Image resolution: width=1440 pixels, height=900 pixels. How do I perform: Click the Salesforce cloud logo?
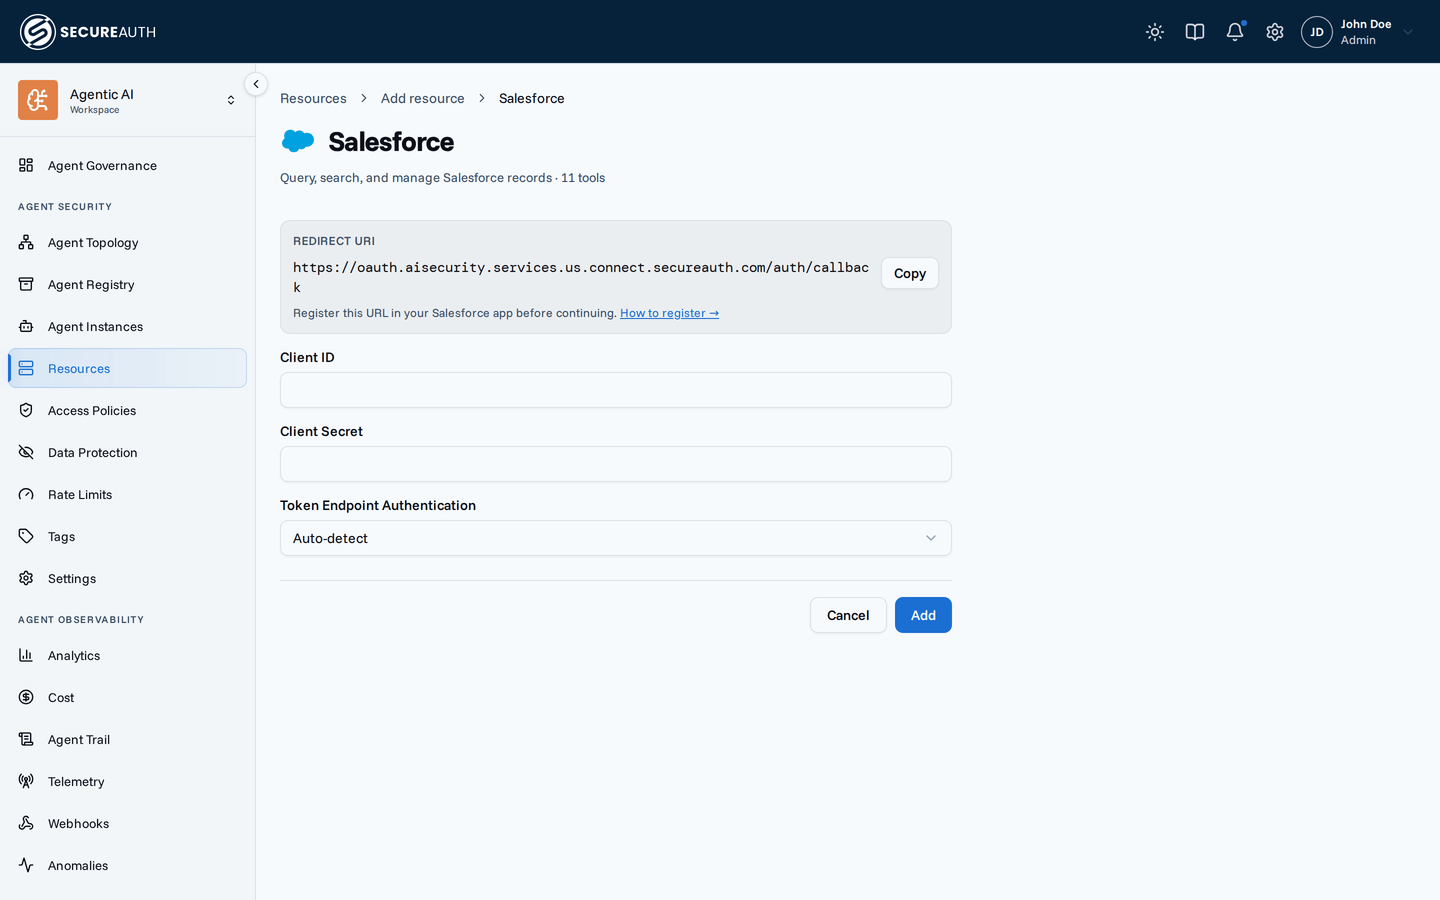coord(298,141)
